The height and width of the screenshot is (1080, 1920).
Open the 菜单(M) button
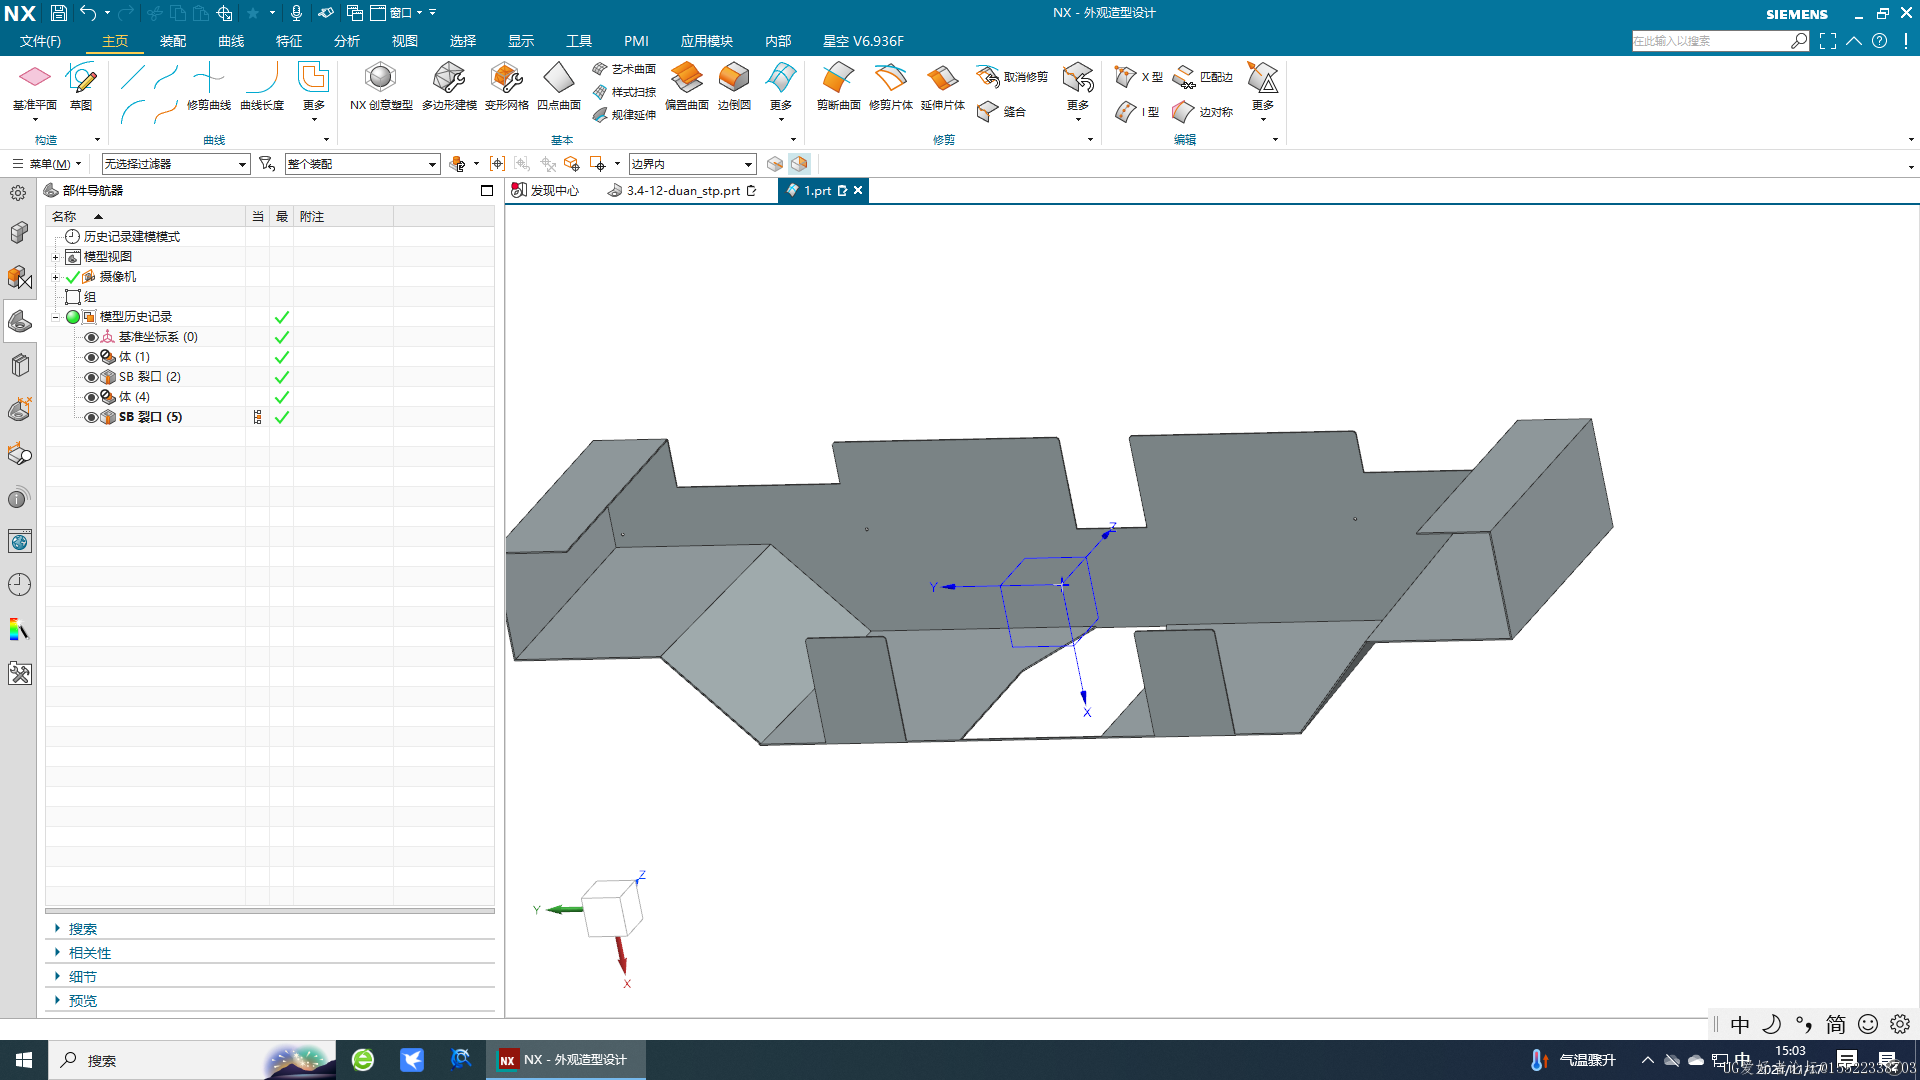pos(46,164)
